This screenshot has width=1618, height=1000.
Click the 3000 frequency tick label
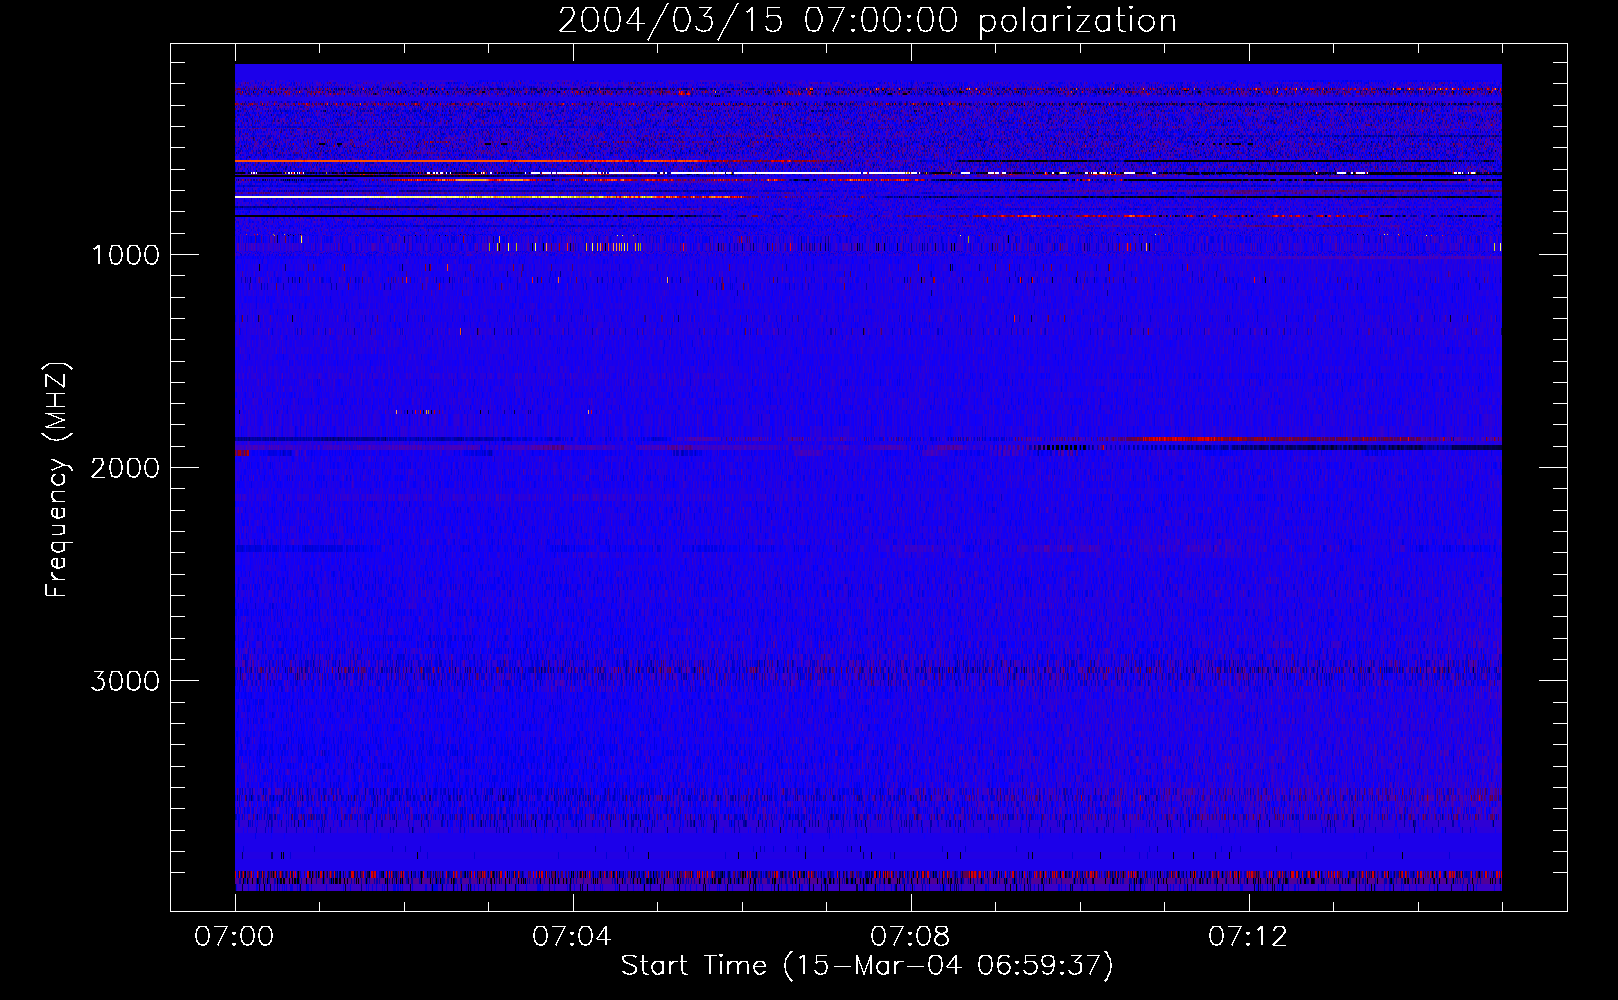[x=125, y=681]
